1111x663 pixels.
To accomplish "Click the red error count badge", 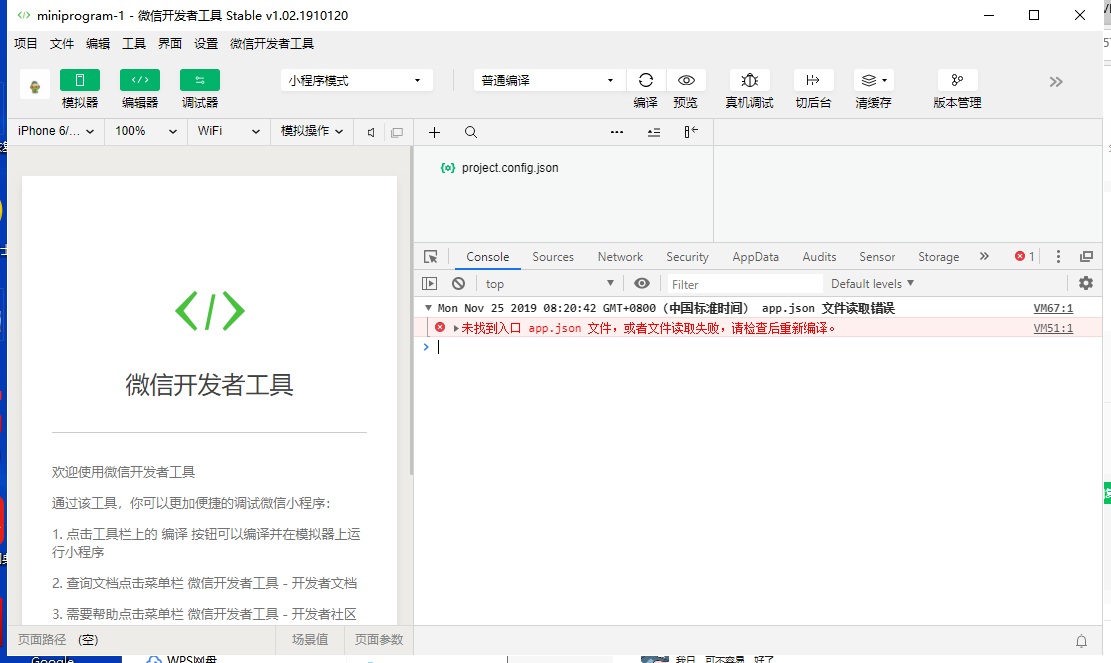I will [1025, 256].
